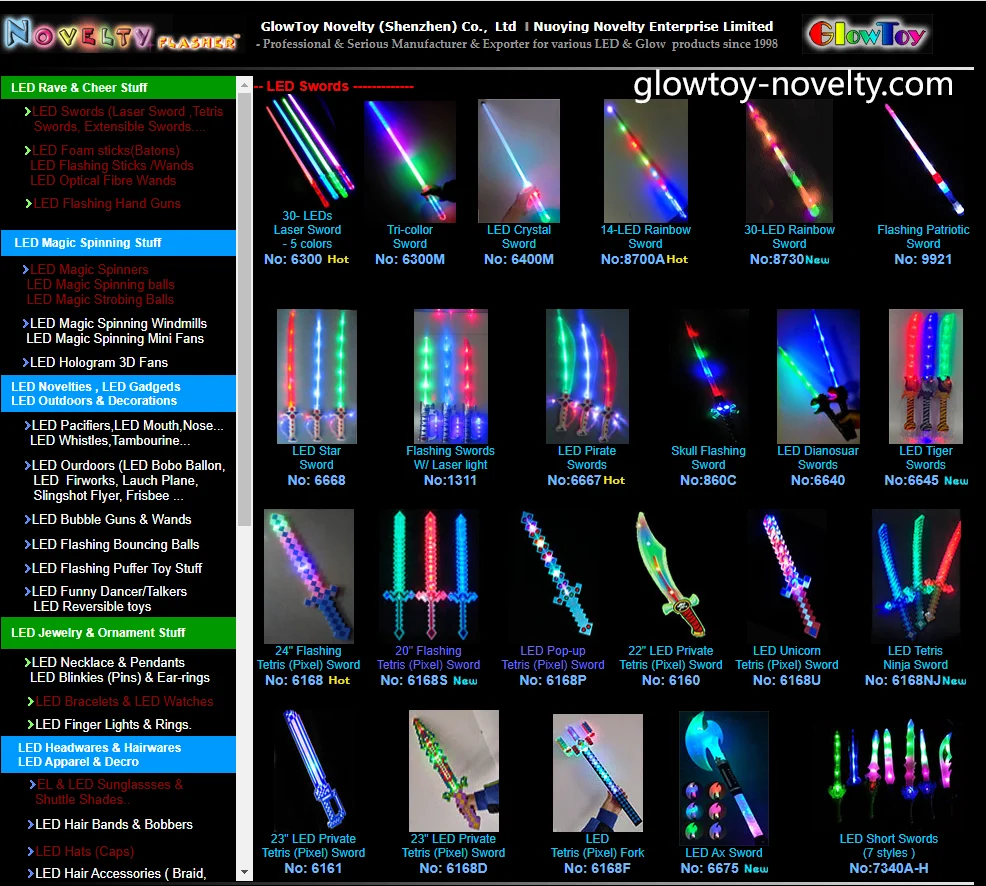Select the LED Magic Spinning Stuff category
The width and height of the screenshot is (986, 886).
(118, 243)
